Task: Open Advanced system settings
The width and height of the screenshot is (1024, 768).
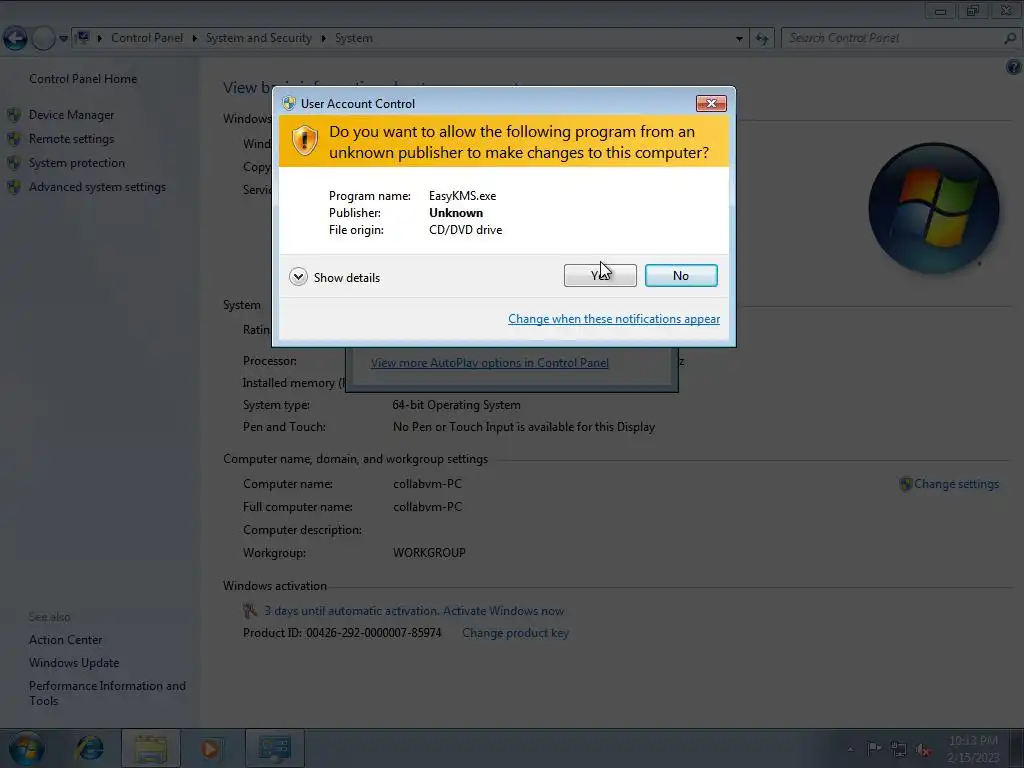Action: point(97,187)
